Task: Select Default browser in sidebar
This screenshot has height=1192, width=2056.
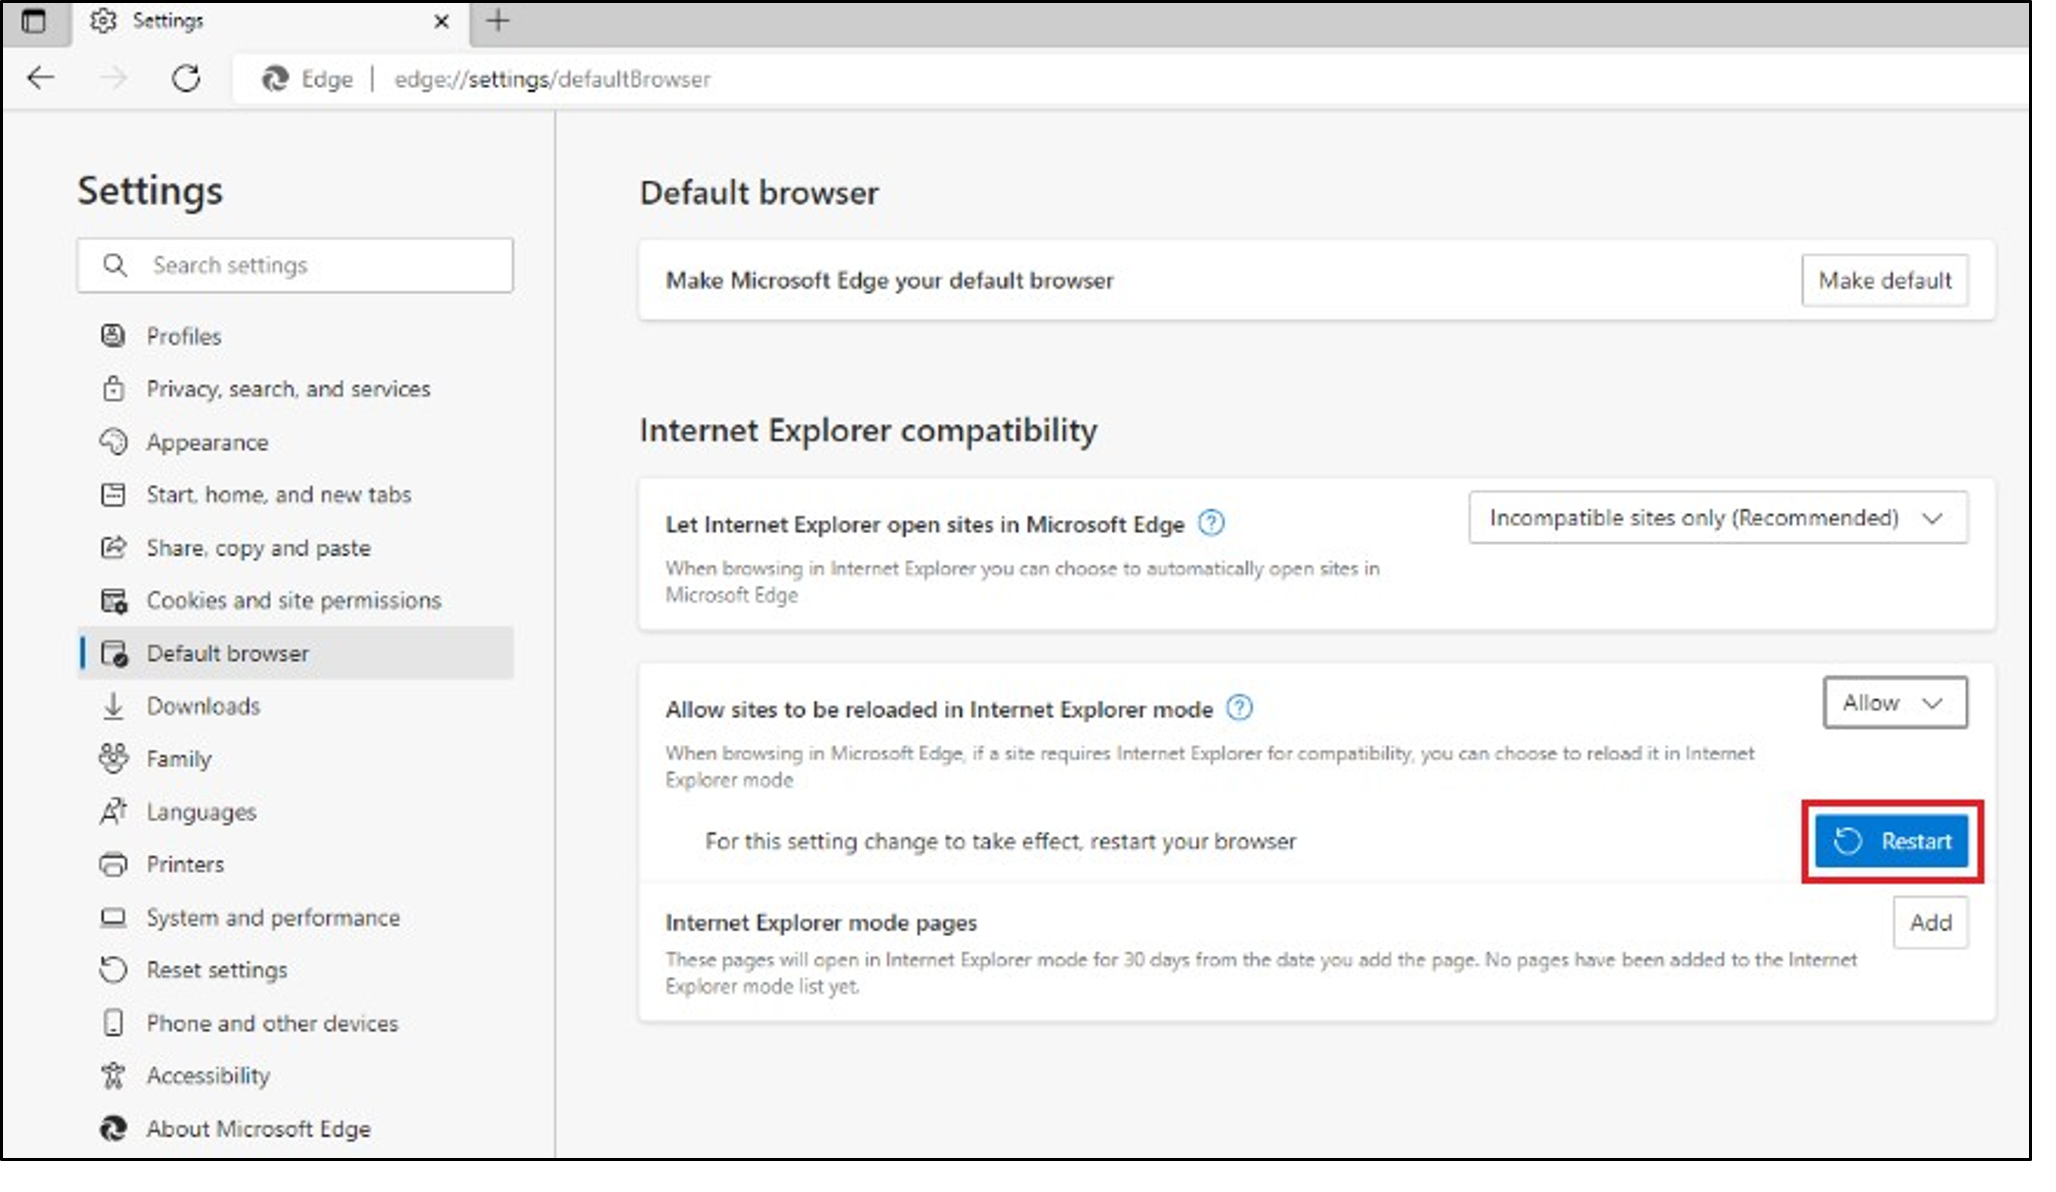Action: click(x=296, y=653)
